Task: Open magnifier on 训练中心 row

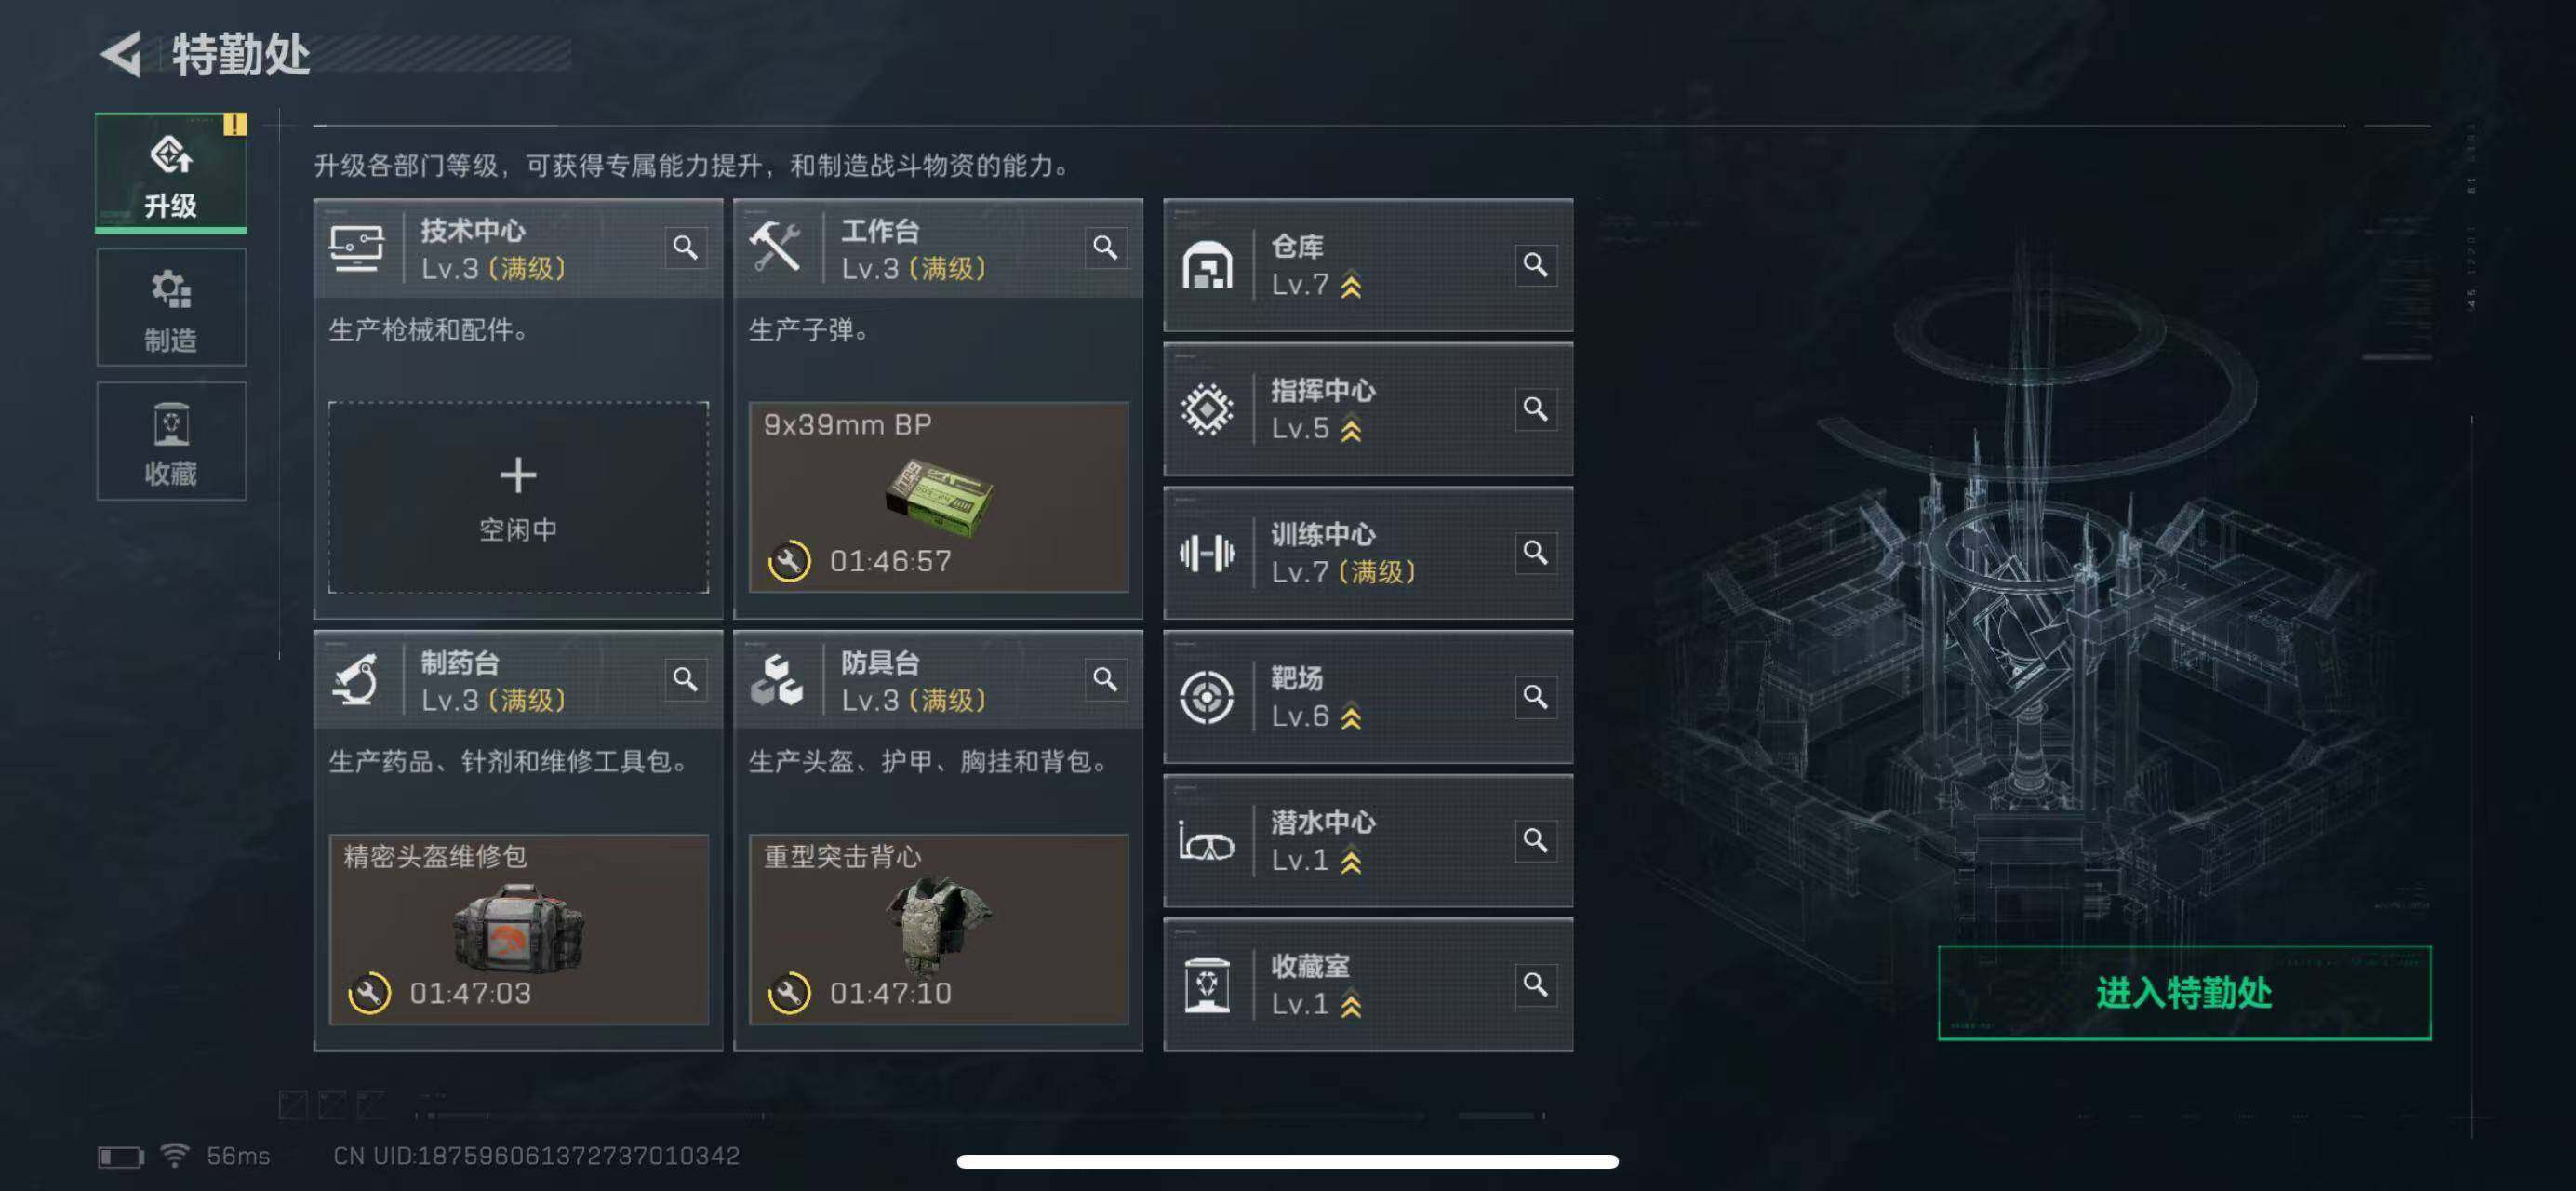Action: pyautogui.click(x=1535, y=553)
